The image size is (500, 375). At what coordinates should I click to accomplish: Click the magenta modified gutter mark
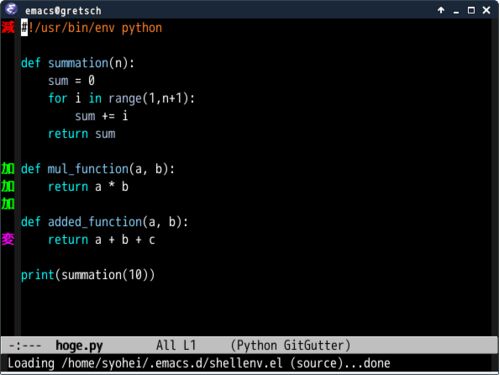8,239
